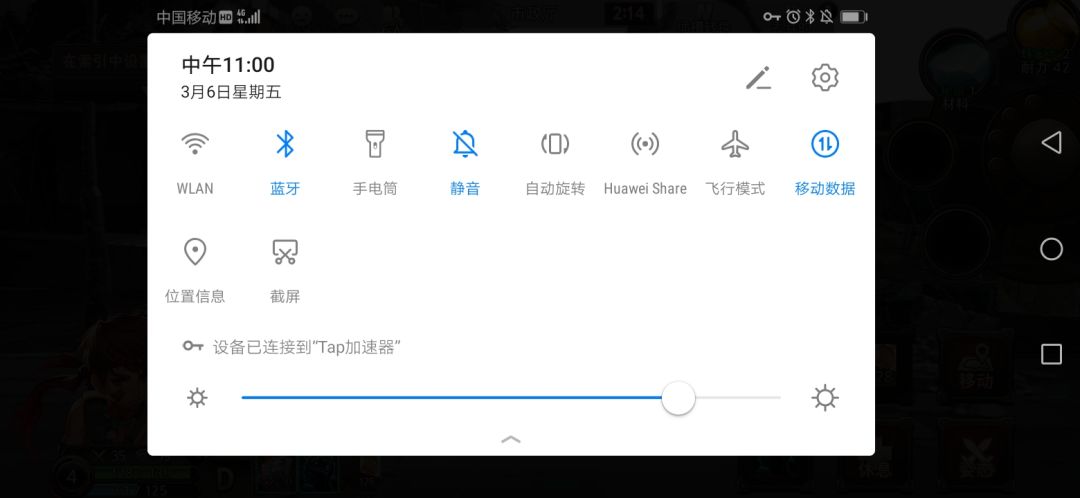Screen dimensions: 1080x498
Task: Enable airplane mode (飞行模式)
Action: [735, 145]
